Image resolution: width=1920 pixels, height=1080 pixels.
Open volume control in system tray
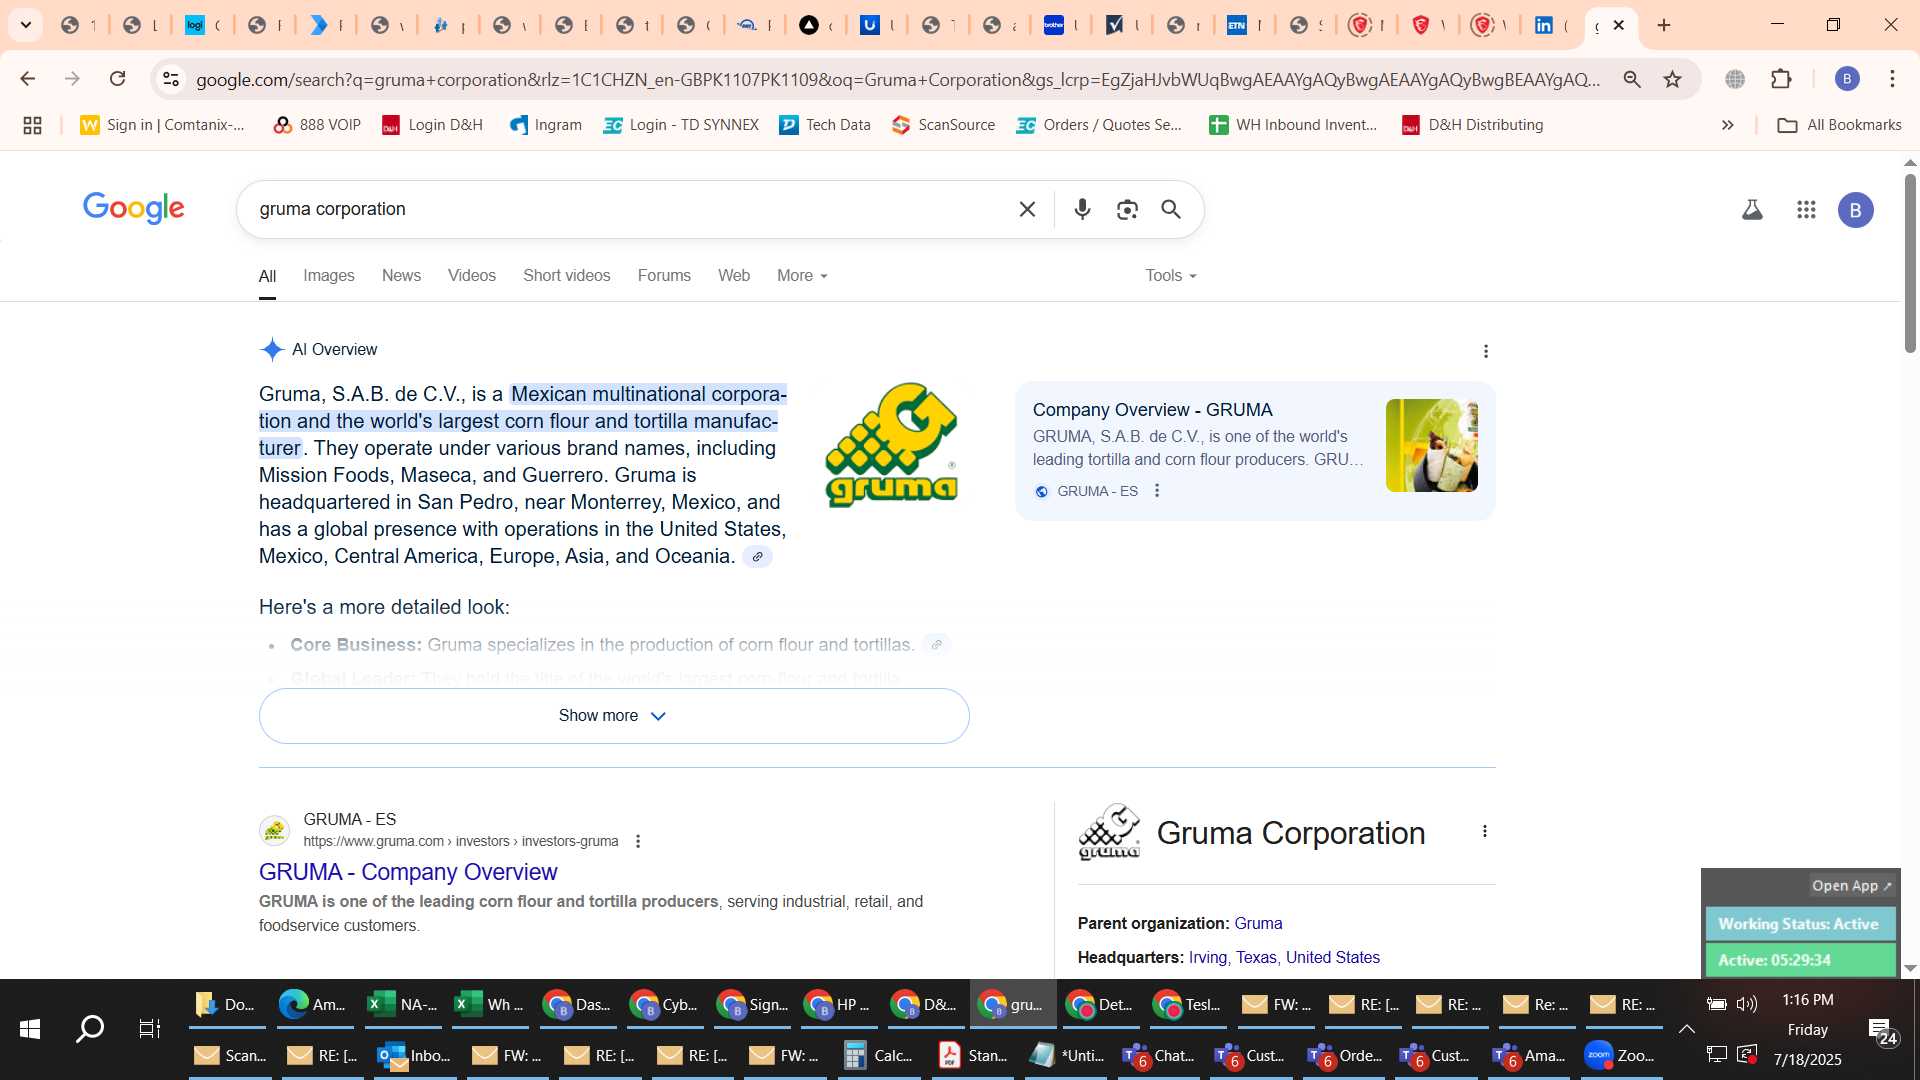tap(1746, 1004)
